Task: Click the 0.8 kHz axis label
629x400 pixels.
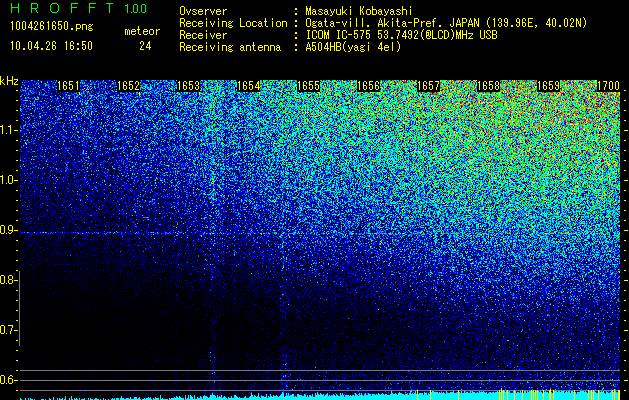Action: (x=7, y=280)
